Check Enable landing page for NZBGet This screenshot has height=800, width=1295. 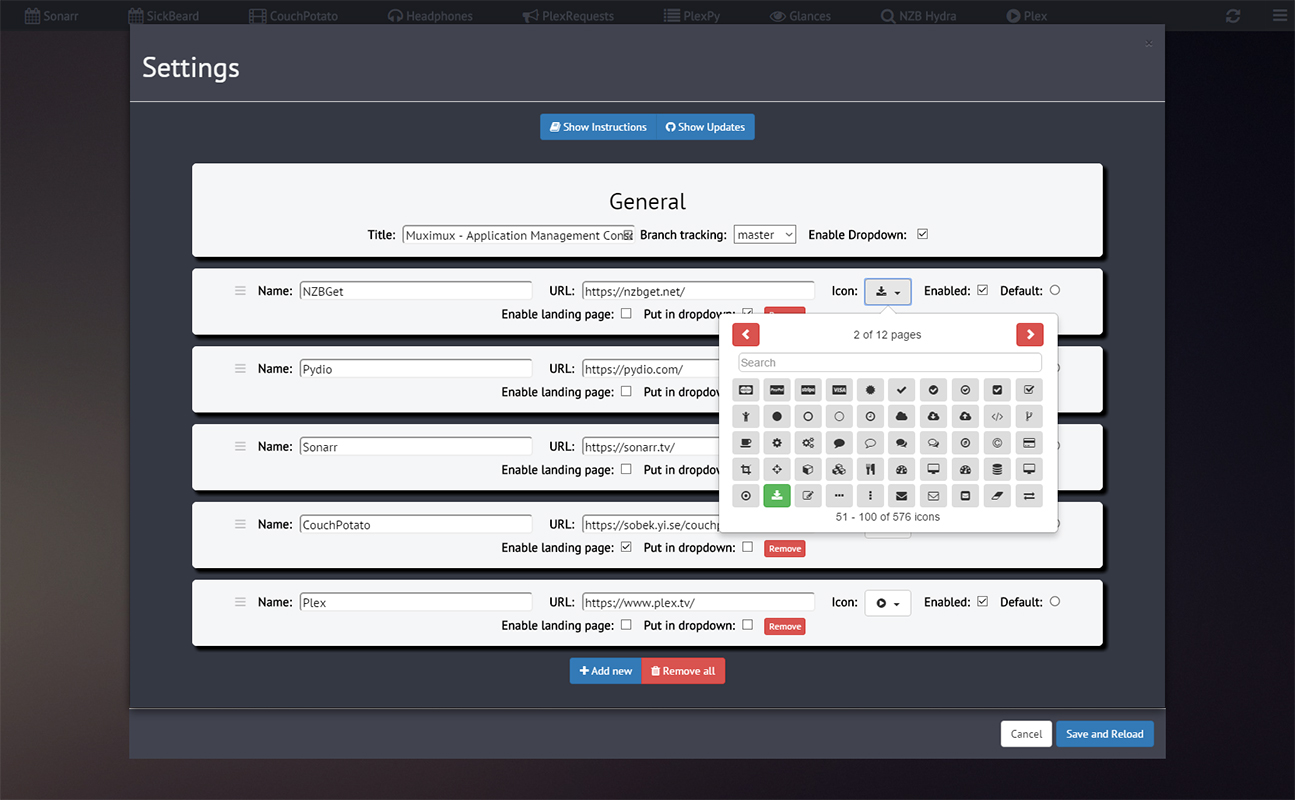point(626,313)
